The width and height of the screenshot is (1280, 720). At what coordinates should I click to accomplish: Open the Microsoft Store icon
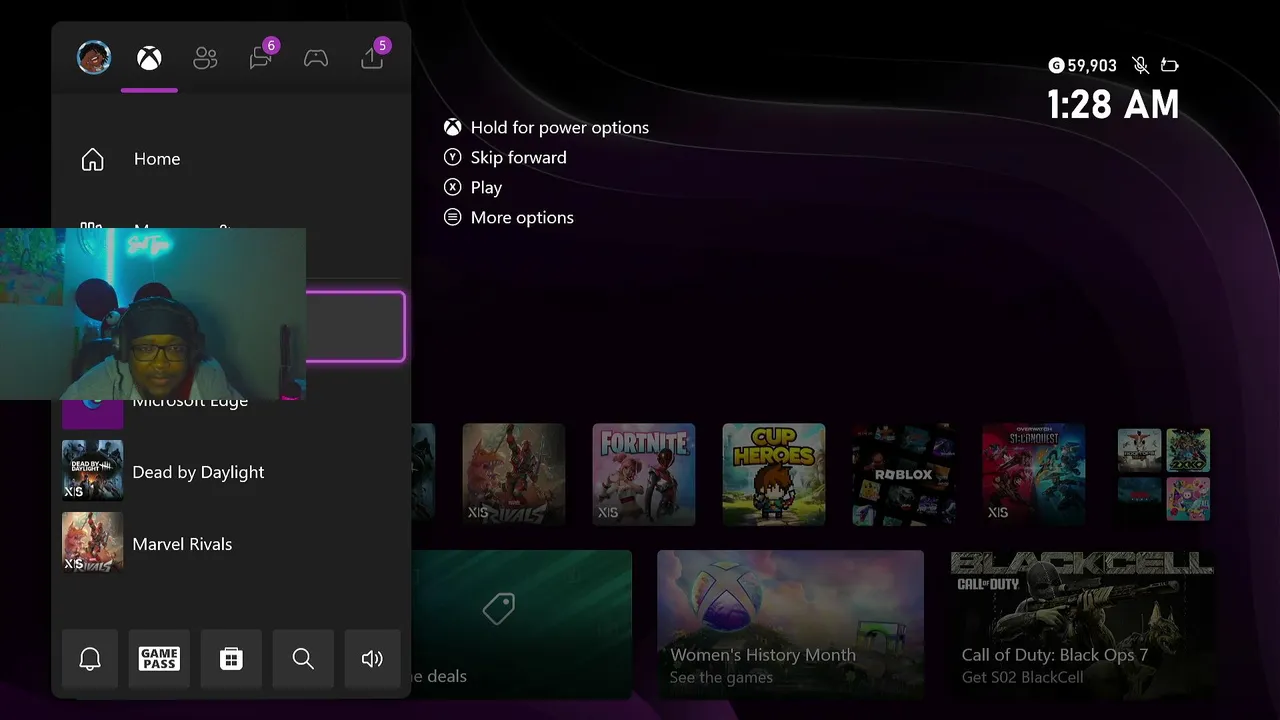231,659
